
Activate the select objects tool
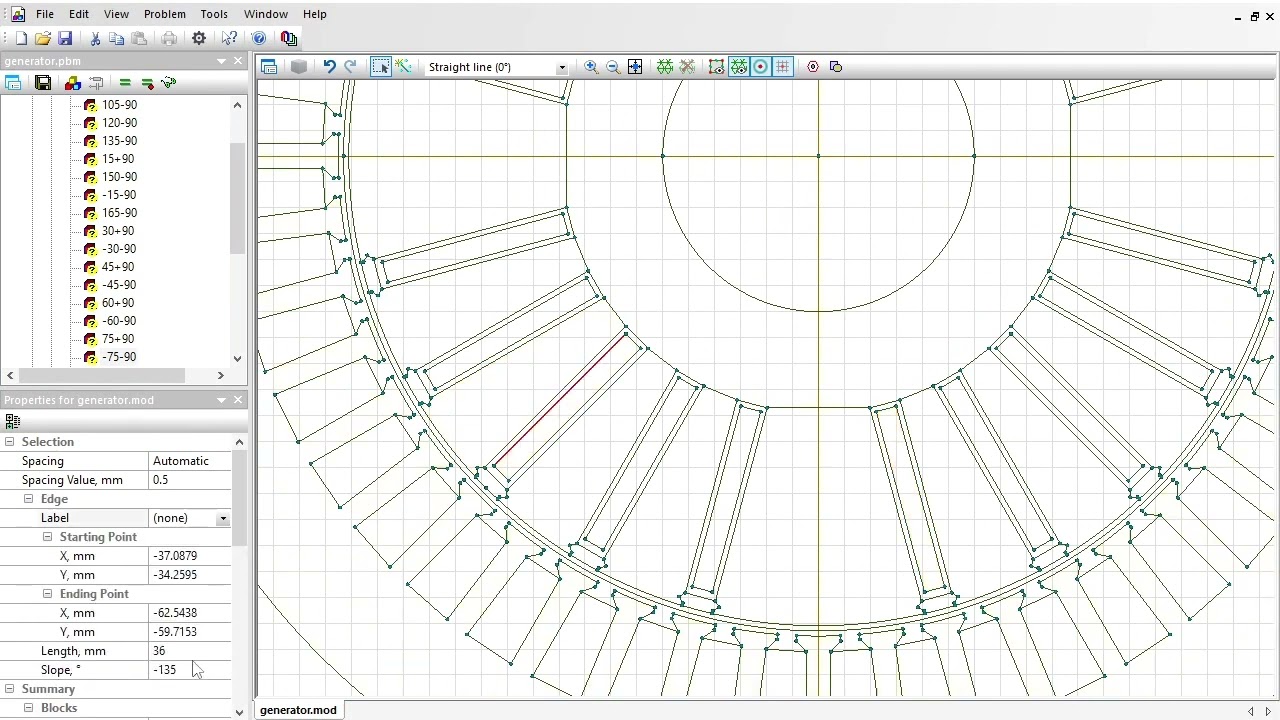click(x=381, y=67)
